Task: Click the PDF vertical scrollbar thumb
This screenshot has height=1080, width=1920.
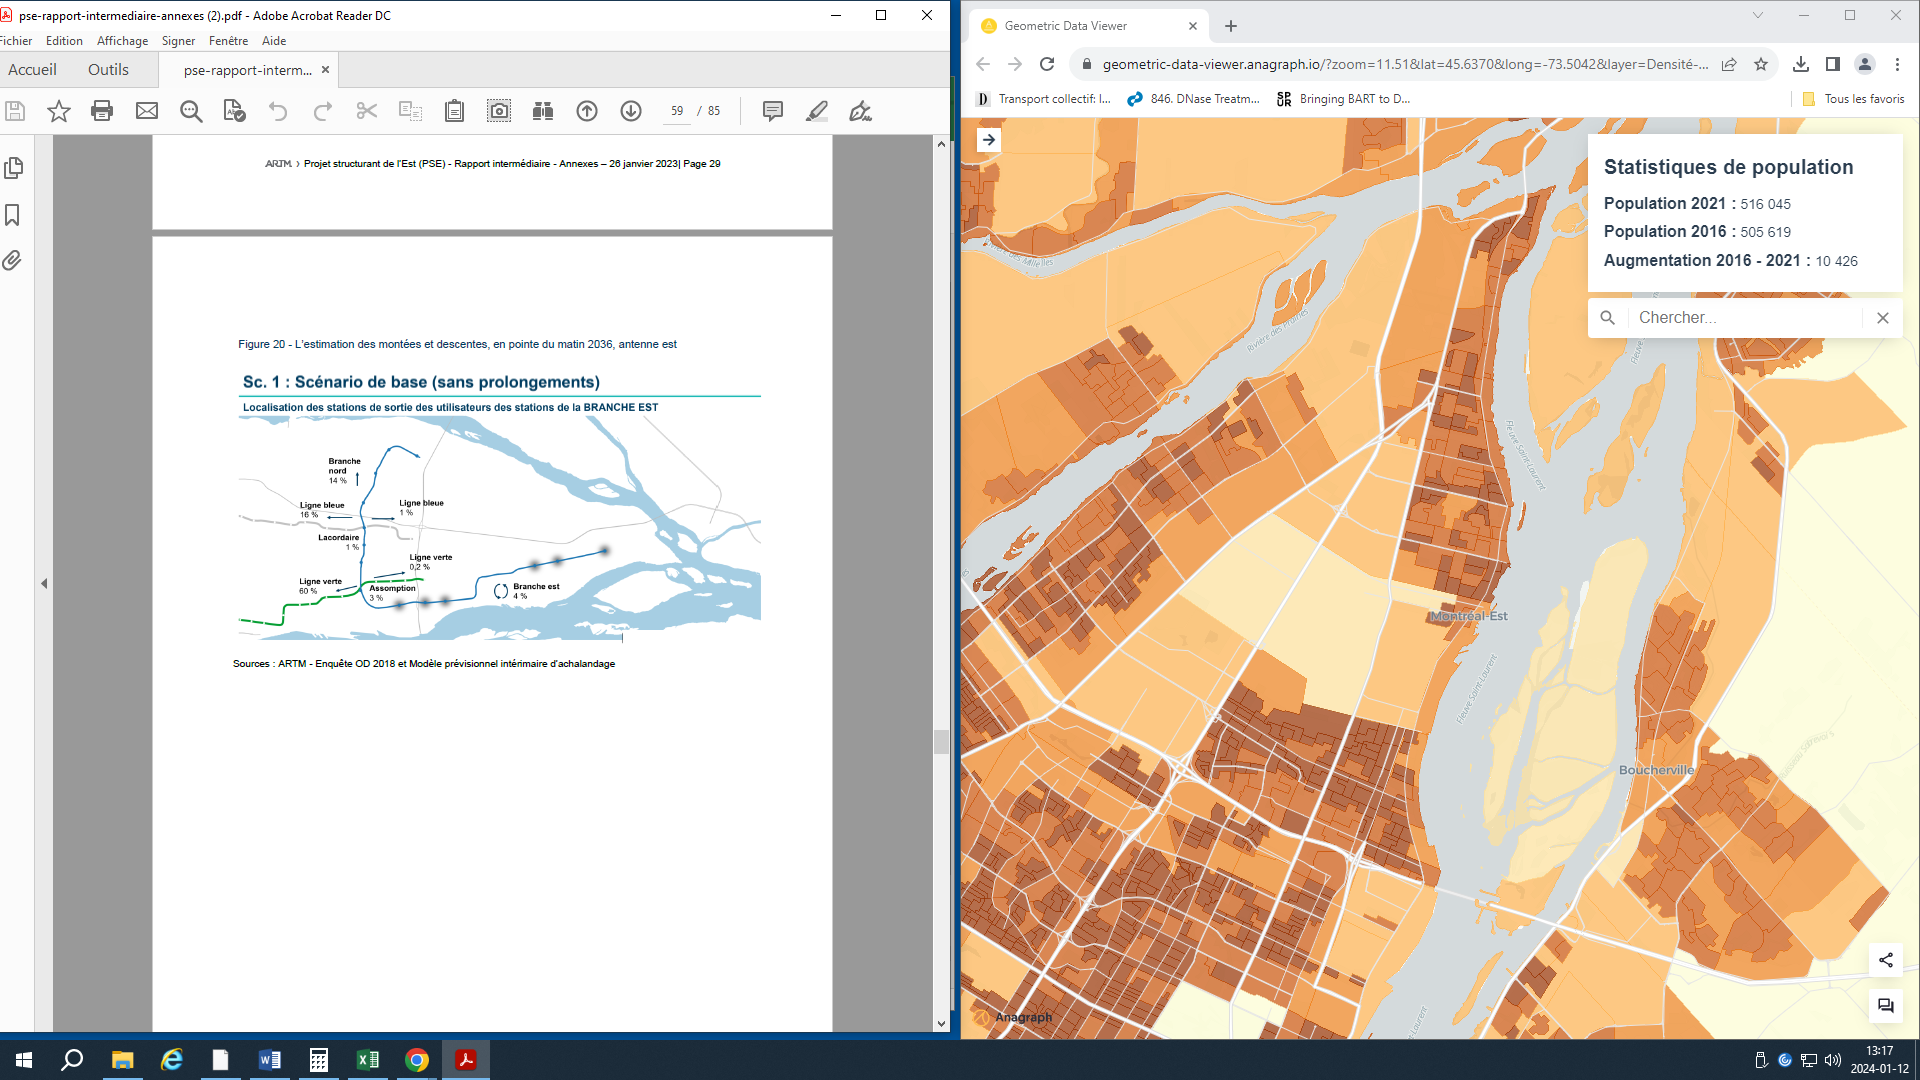Action: click(941, 741)
